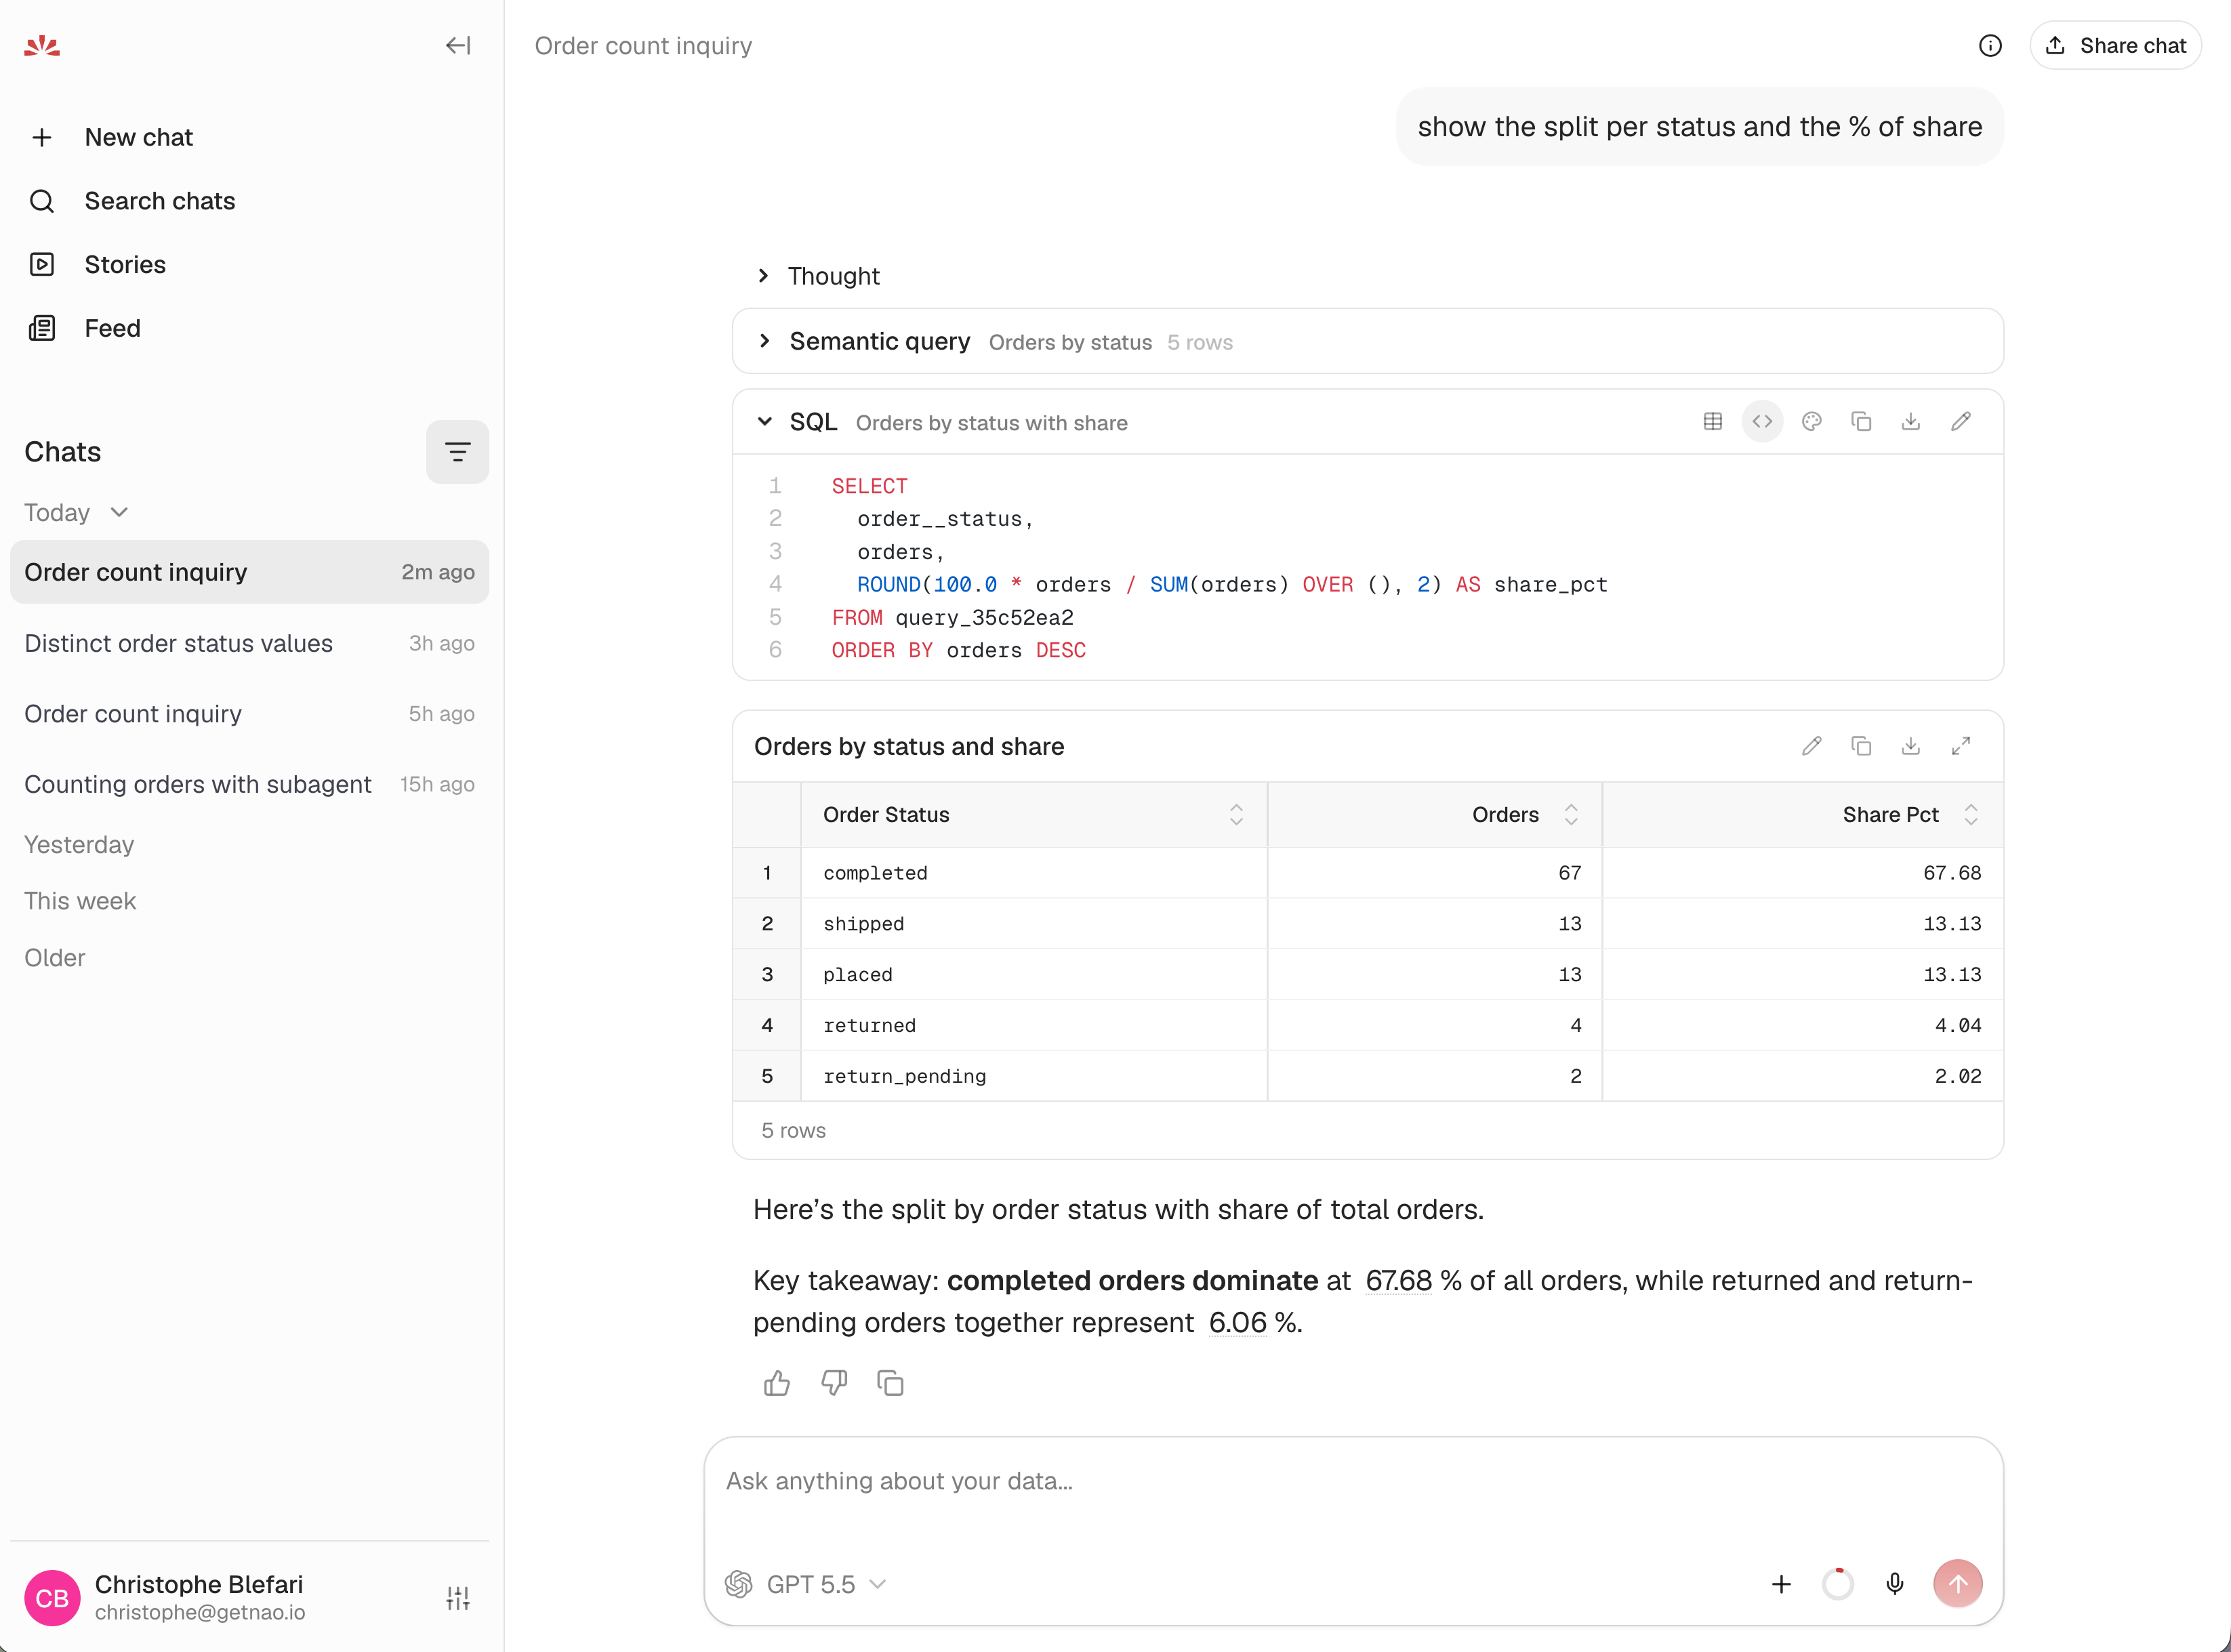
Task: Switch SQL block to code view
Action: pyautogui.click(x=1762, y=422)
